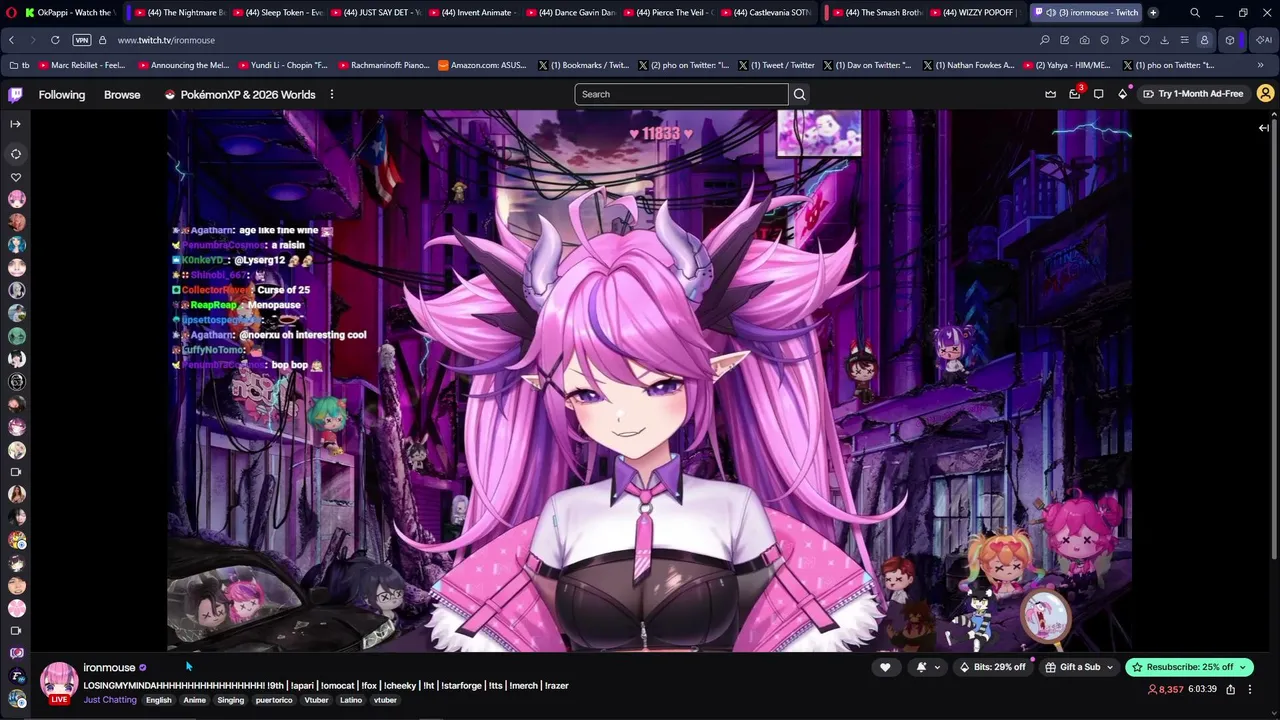Select the Singing tag
This screenshot has height=720, width=1280.
coord(231,700)
